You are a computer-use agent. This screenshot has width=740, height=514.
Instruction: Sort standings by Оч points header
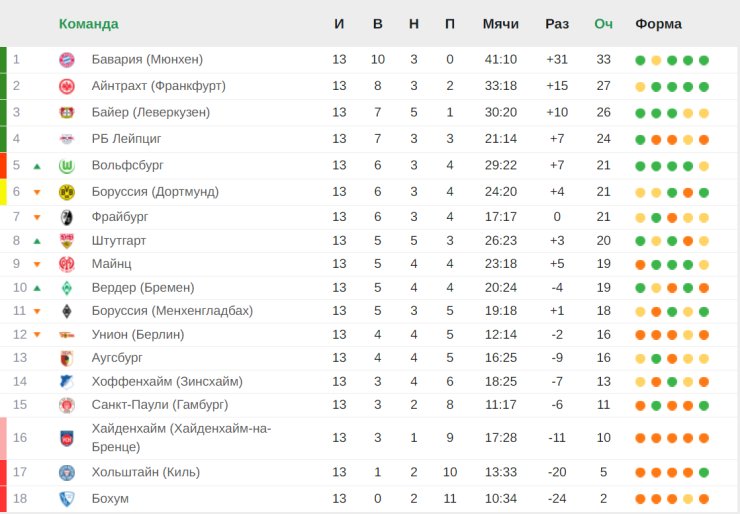click(603, 24)
